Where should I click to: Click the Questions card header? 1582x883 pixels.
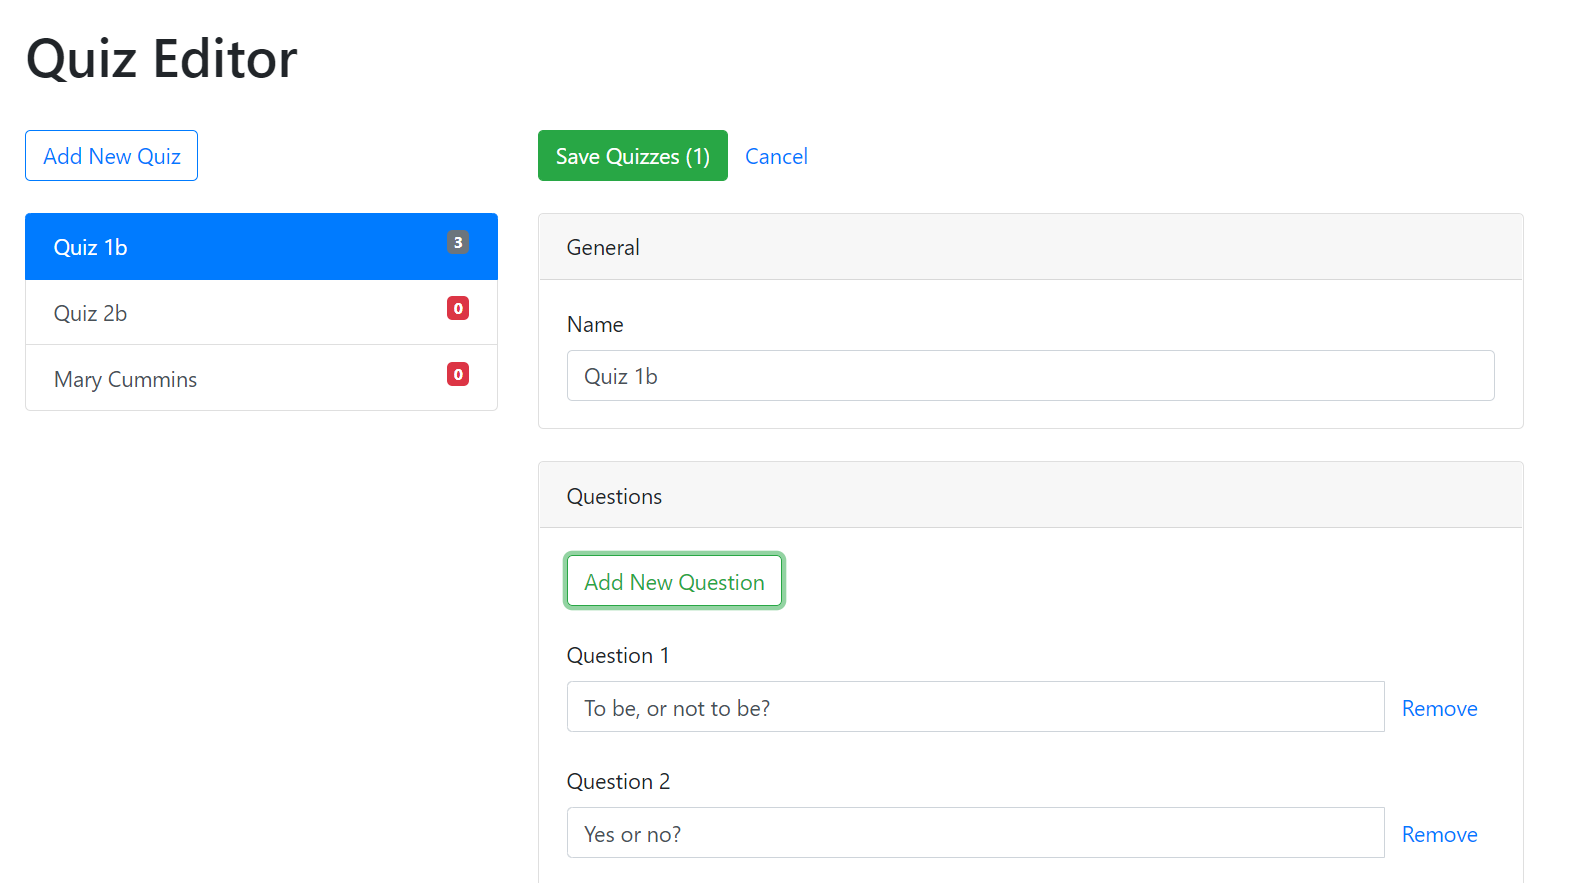1030,496
